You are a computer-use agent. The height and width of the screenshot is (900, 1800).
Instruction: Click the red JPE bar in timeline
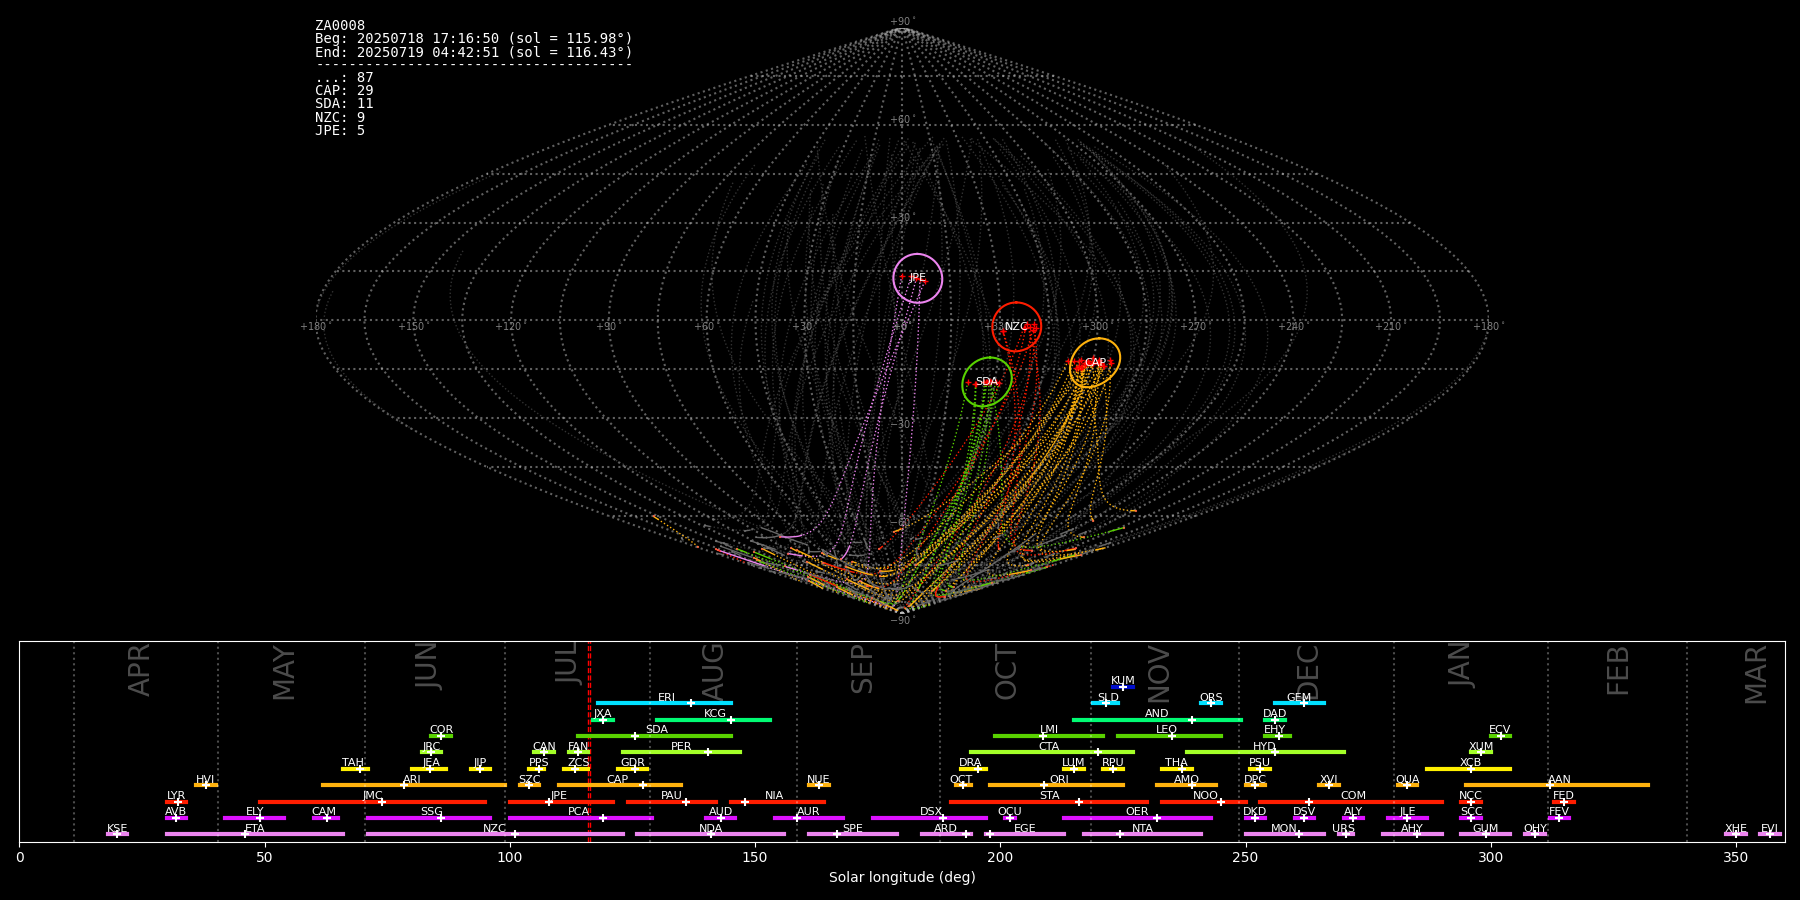(561, 802)
